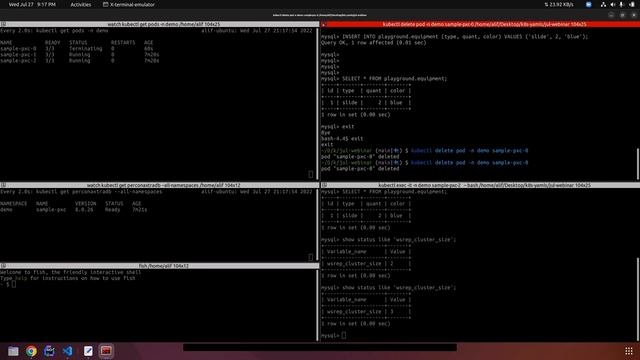Click the INSERT INTO playground.equipment line
This screenshot has height=360, width=640.
(x=454, y=37)
